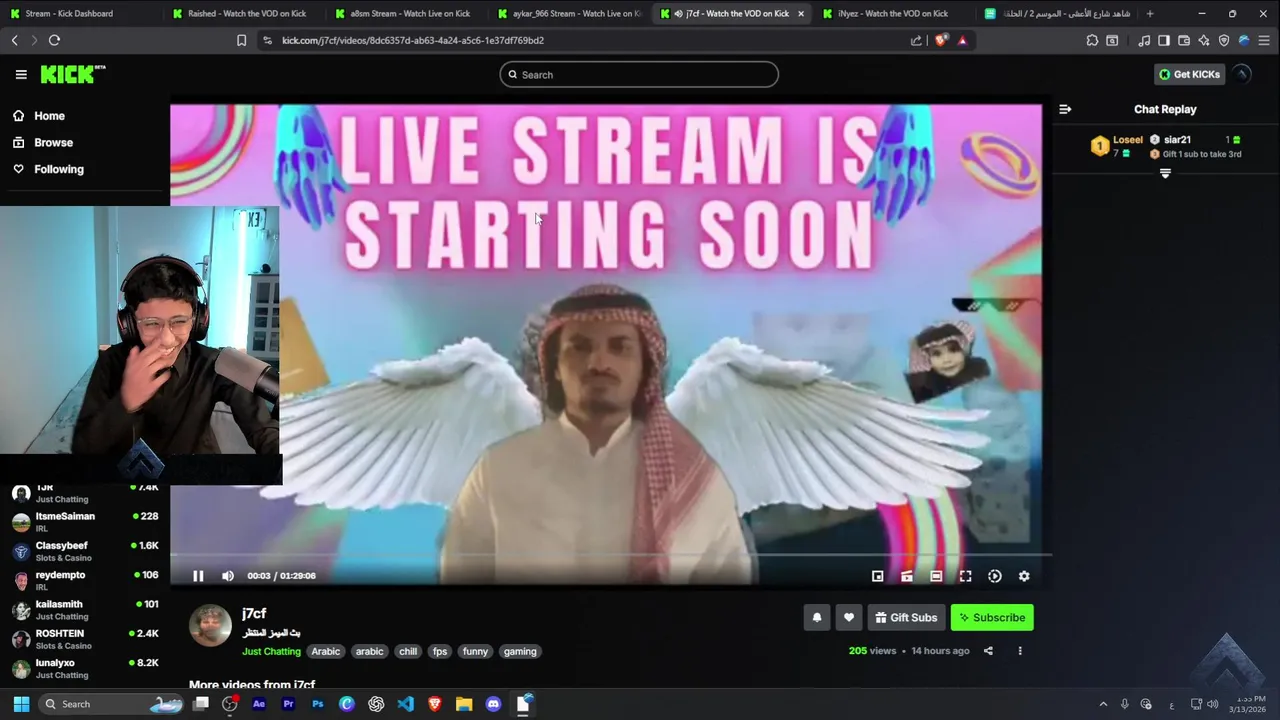Enter fullscreen mode in video player
The image size is (1280, 720).
tap(965, 576)
